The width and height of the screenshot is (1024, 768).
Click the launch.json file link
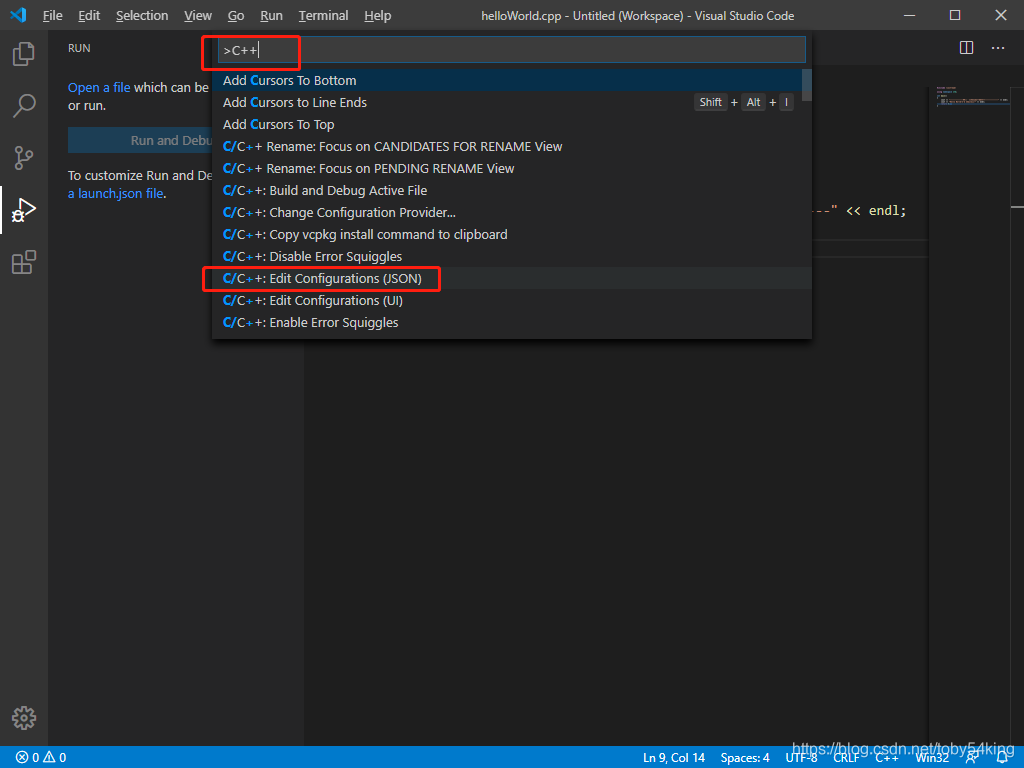tap(116, 193)
